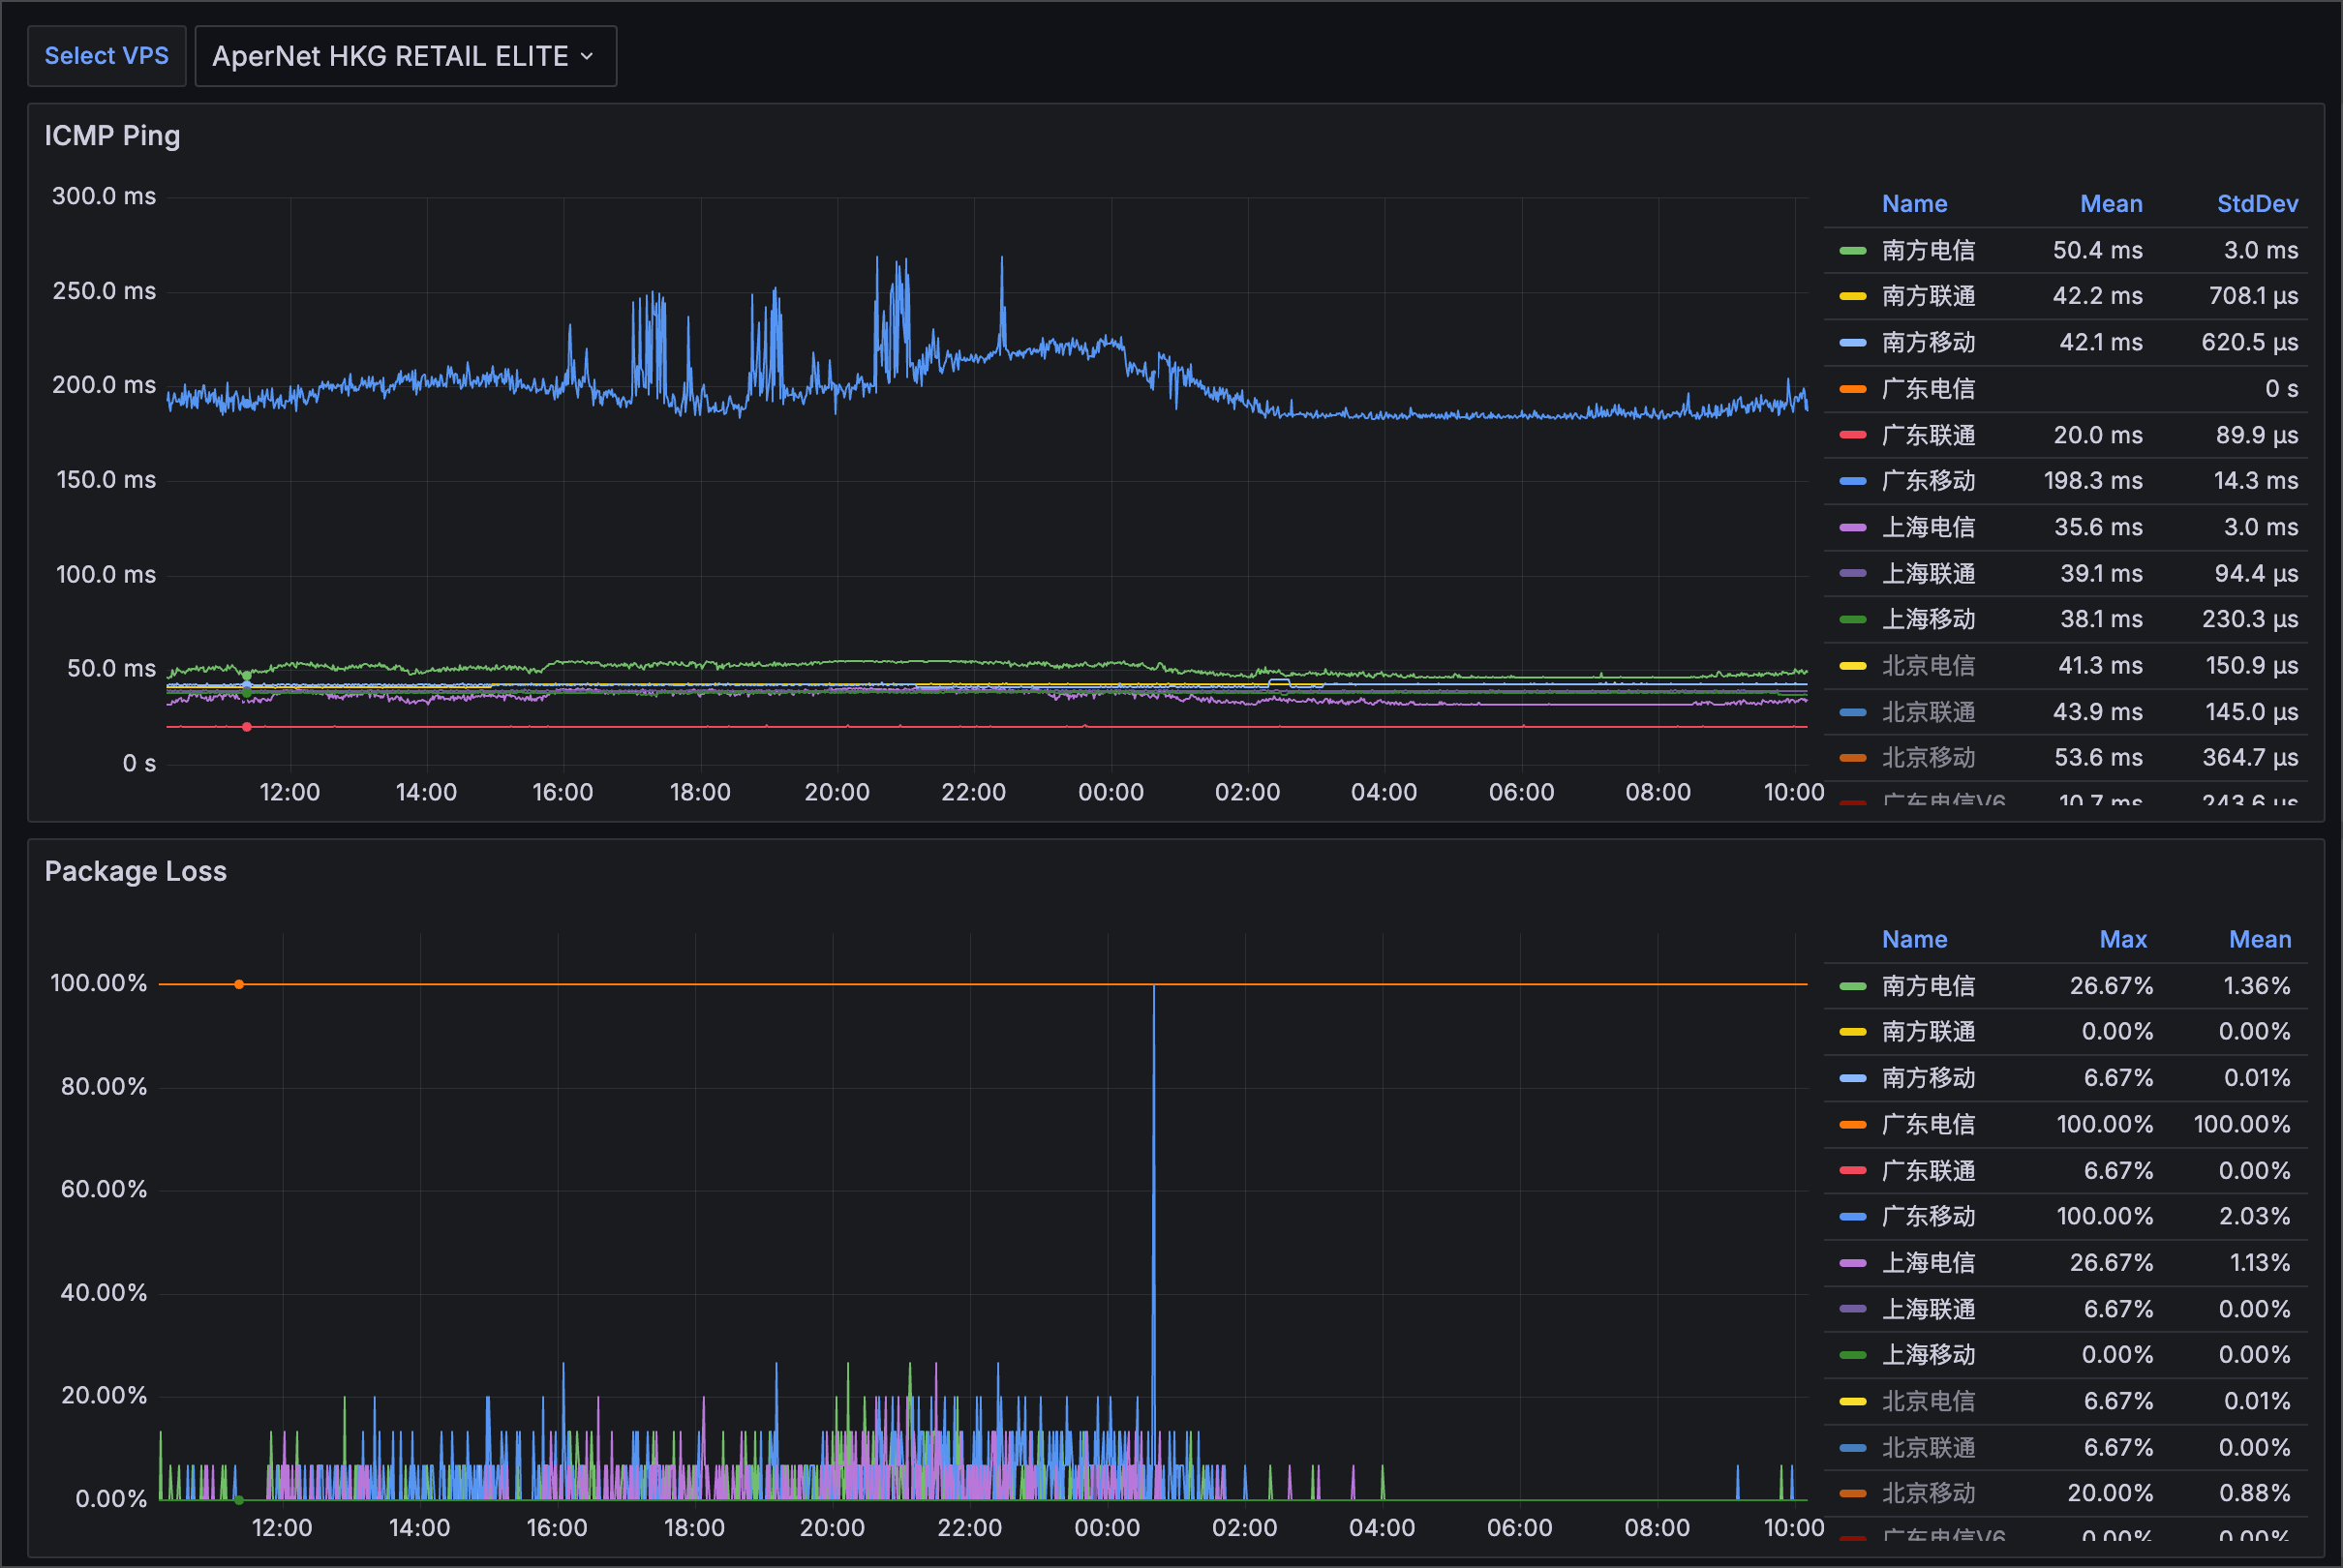Open the AperNet HKG RETAIL ELITE dropdown
This screenshot has width=2343, height=1568.
[405, 56]
